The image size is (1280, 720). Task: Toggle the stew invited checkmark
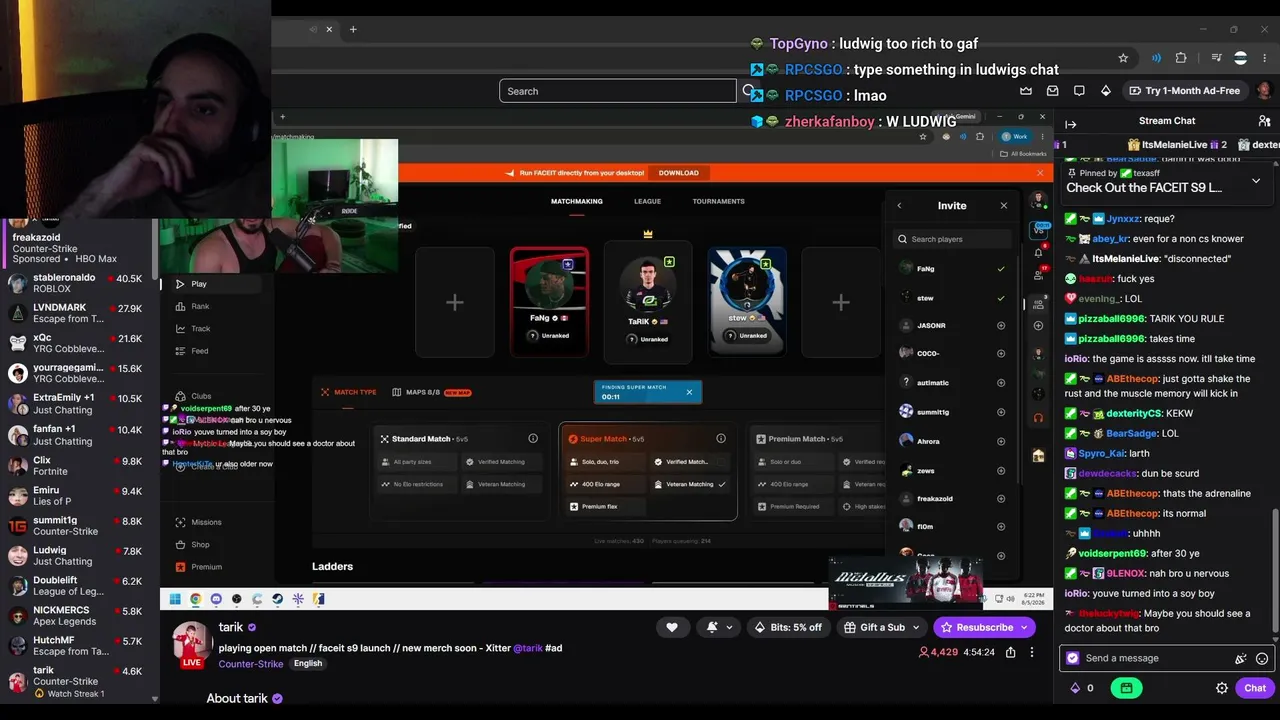pyautogui.click(x=1000, y=298)
